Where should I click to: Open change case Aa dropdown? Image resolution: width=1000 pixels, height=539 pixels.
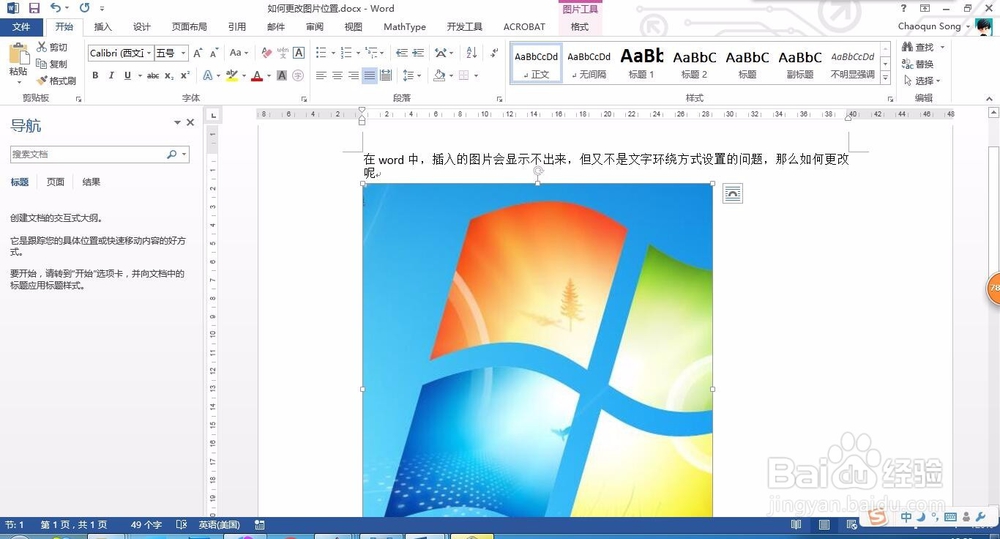[239, 53]
